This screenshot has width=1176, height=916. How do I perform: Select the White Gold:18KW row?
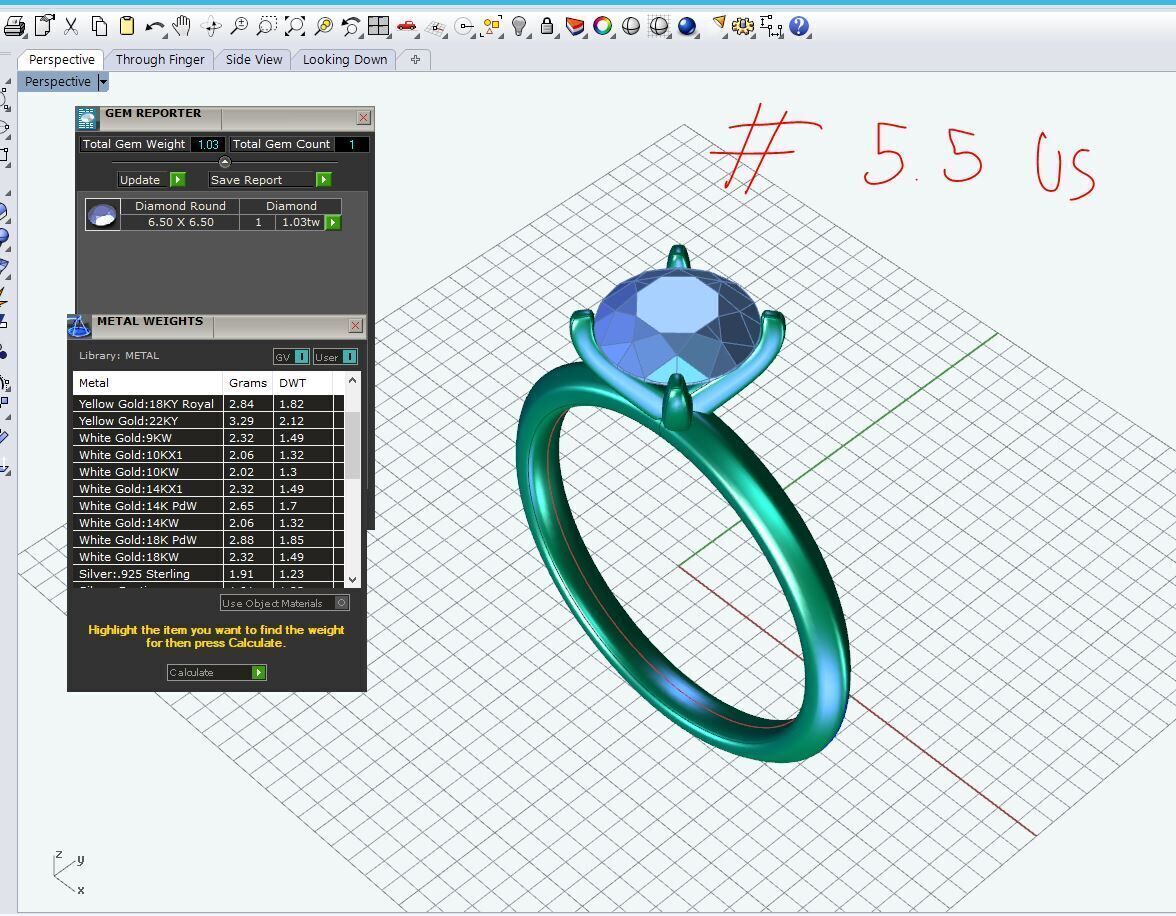(208, 557)
